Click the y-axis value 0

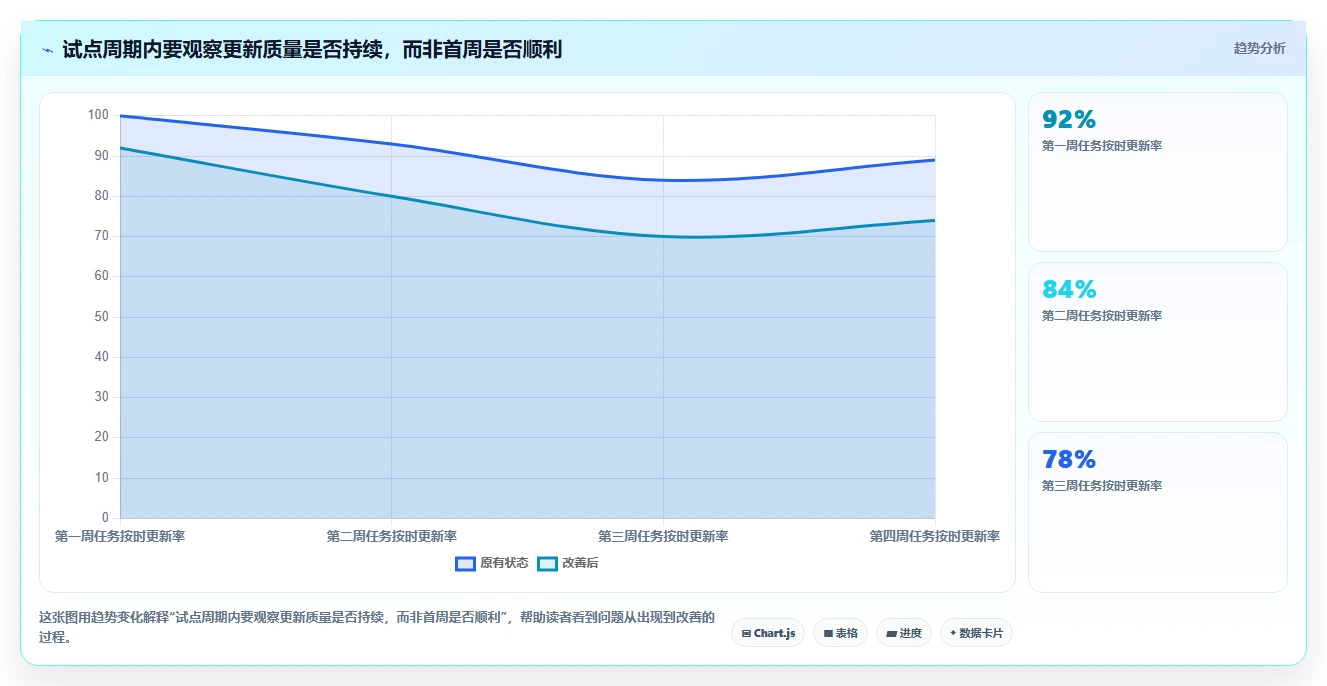[105, 518]
